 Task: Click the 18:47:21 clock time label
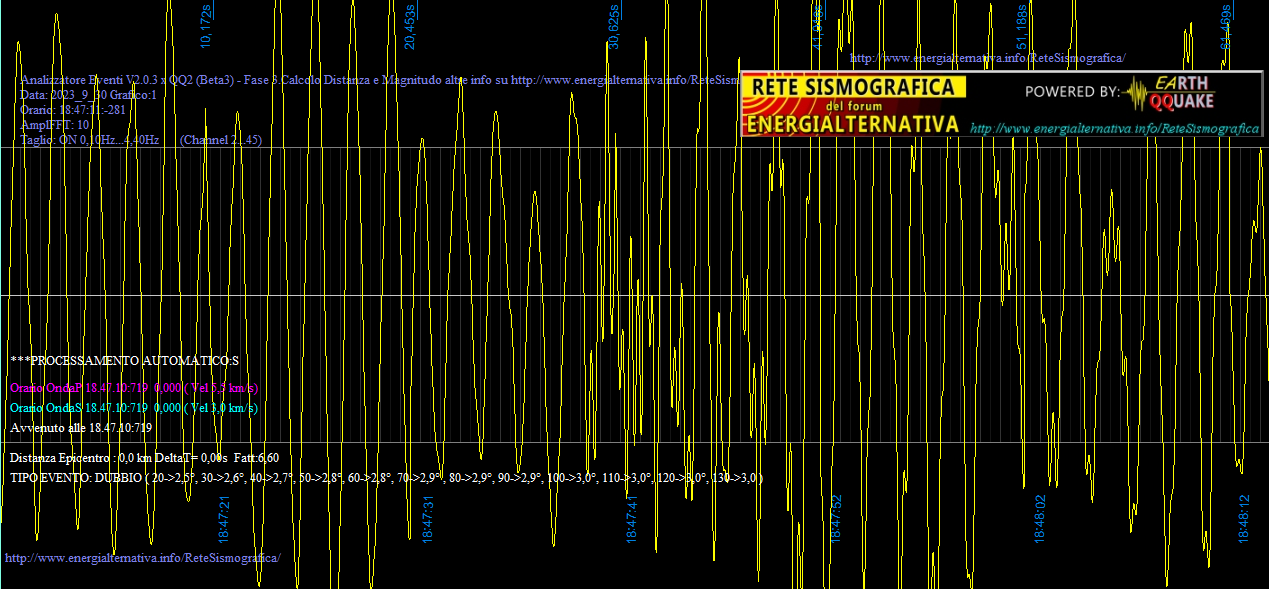click(225, 519)
